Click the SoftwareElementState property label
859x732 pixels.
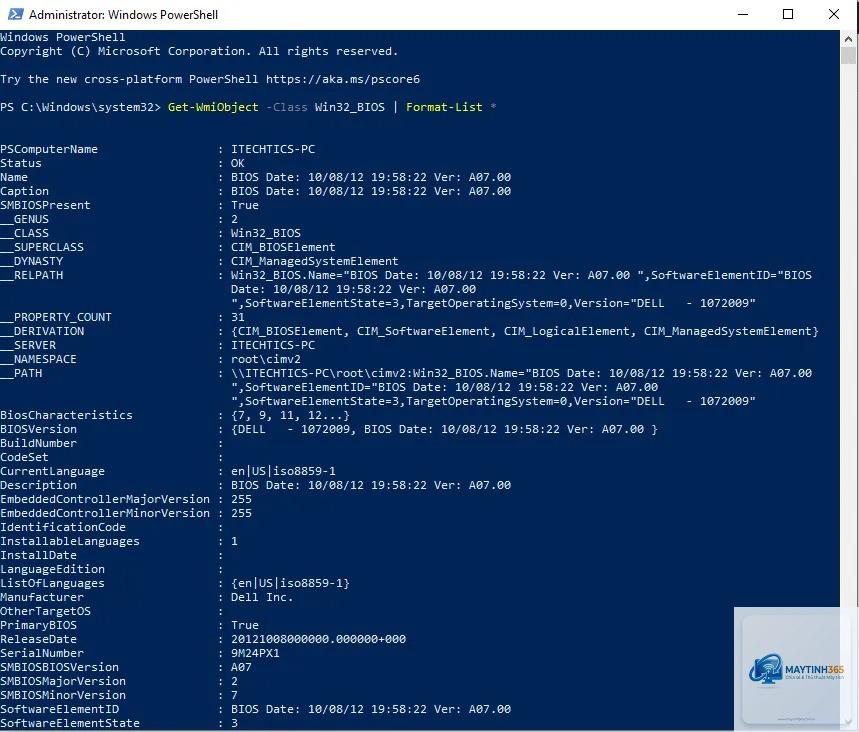click(70, 723)
